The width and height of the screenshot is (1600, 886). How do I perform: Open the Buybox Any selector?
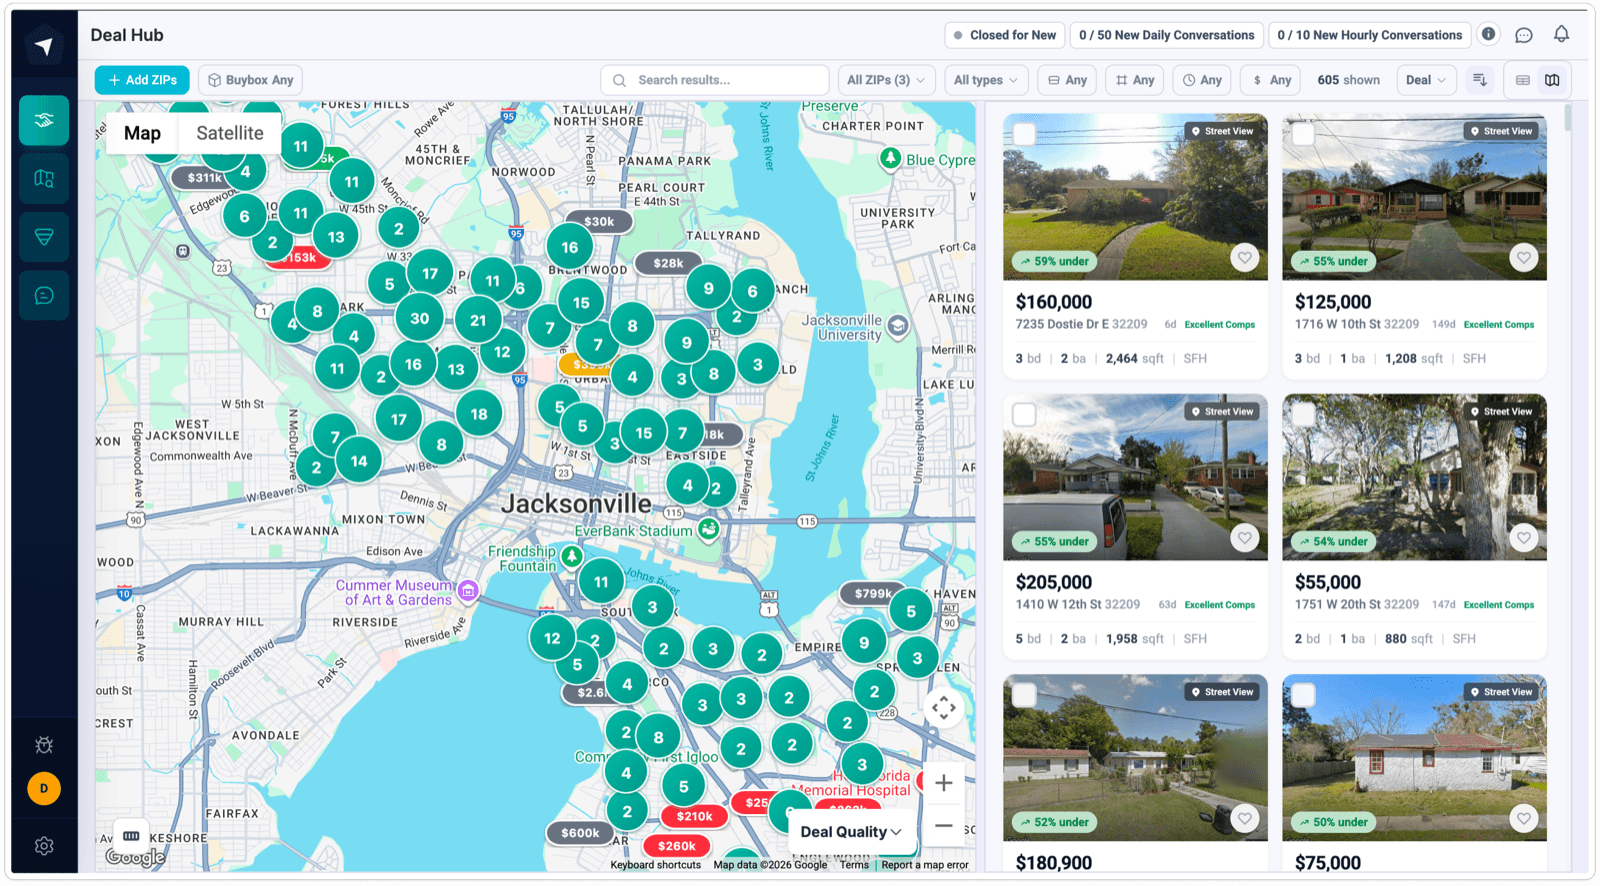(x=251, y=80)
